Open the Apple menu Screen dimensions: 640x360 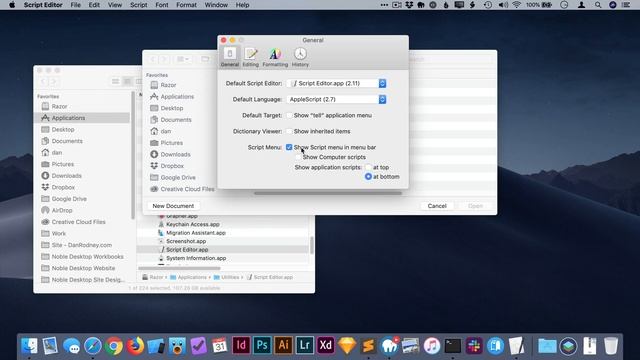click(x=12, y=5)
